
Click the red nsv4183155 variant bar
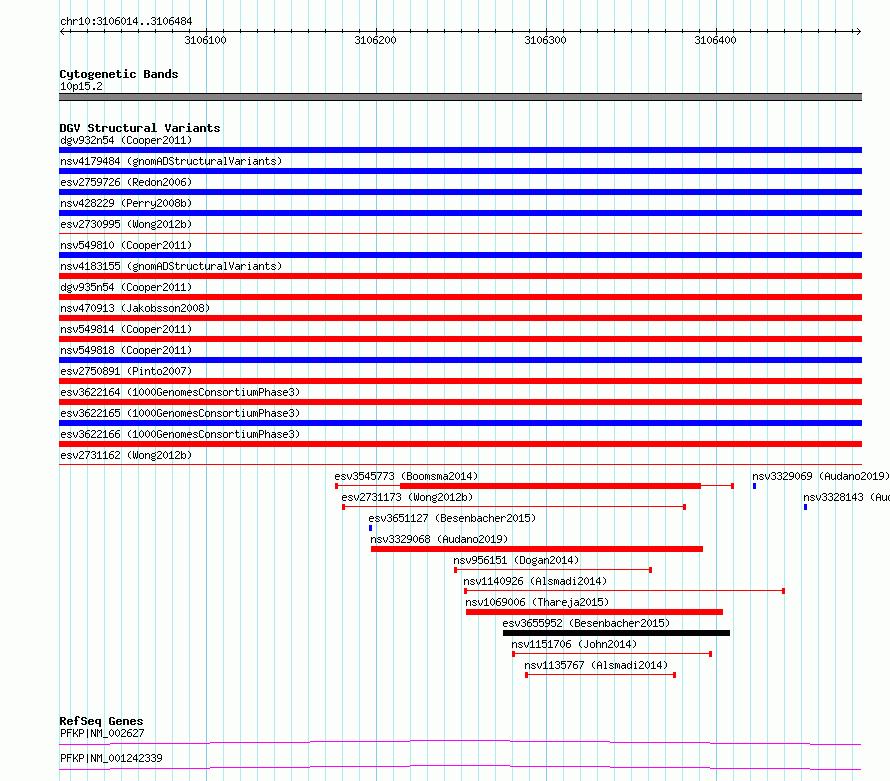click(x=460, y=276)
